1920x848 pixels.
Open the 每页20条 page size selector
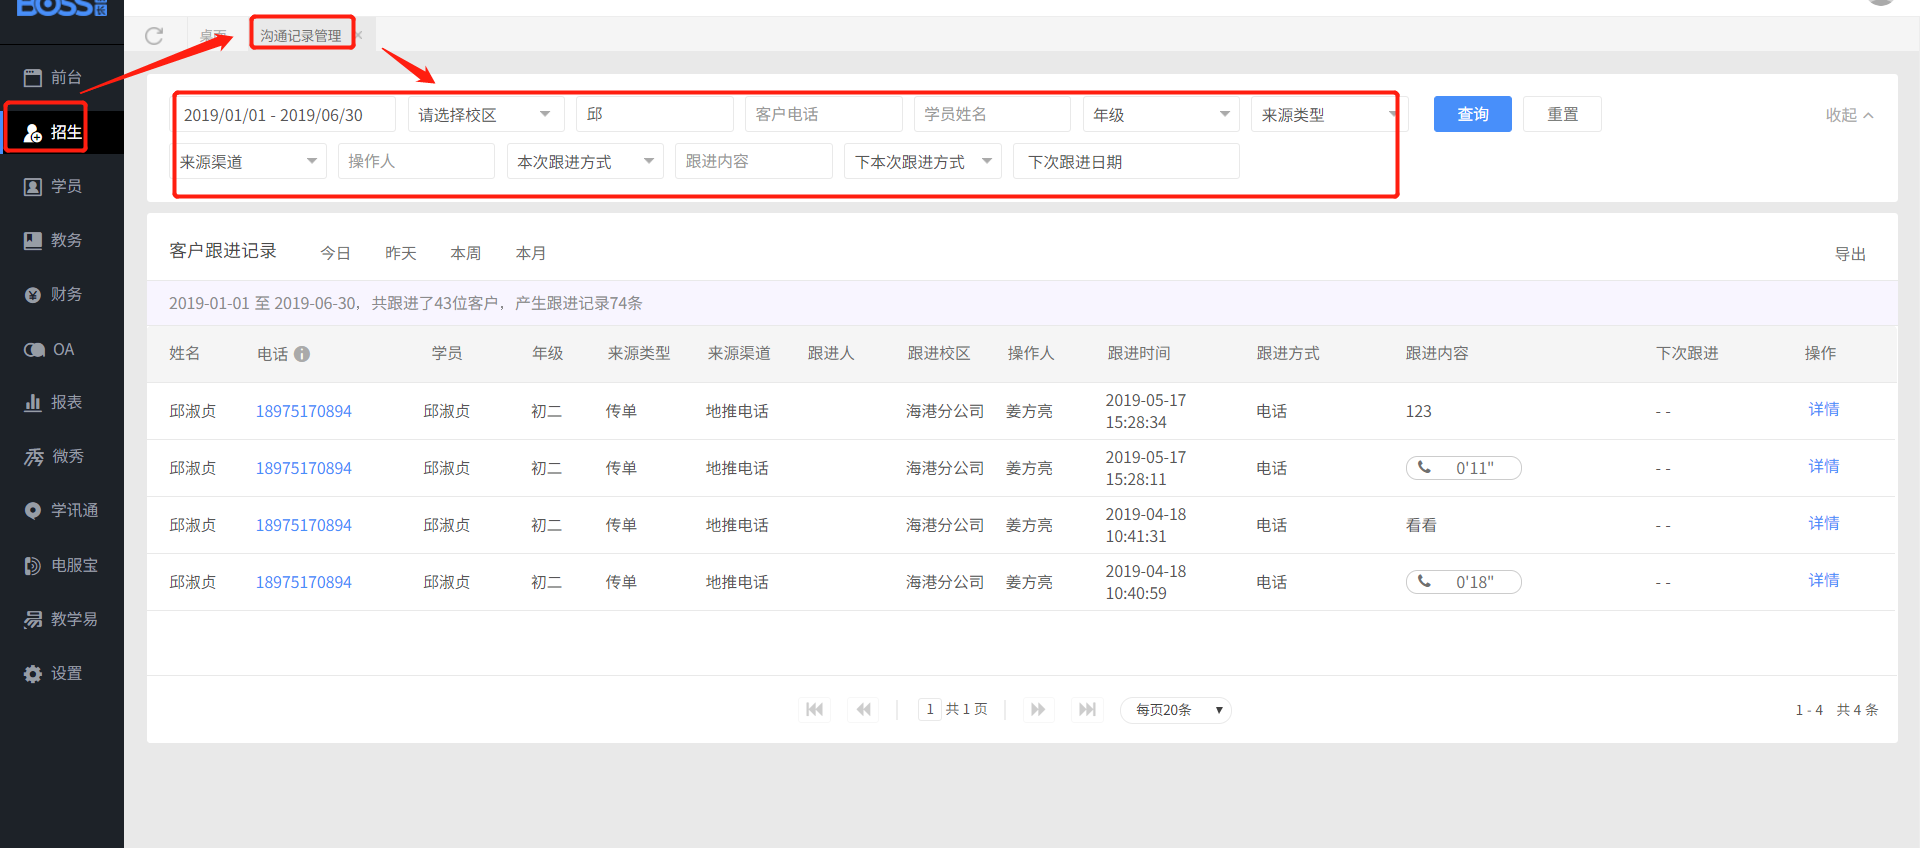click(1176, 709)
